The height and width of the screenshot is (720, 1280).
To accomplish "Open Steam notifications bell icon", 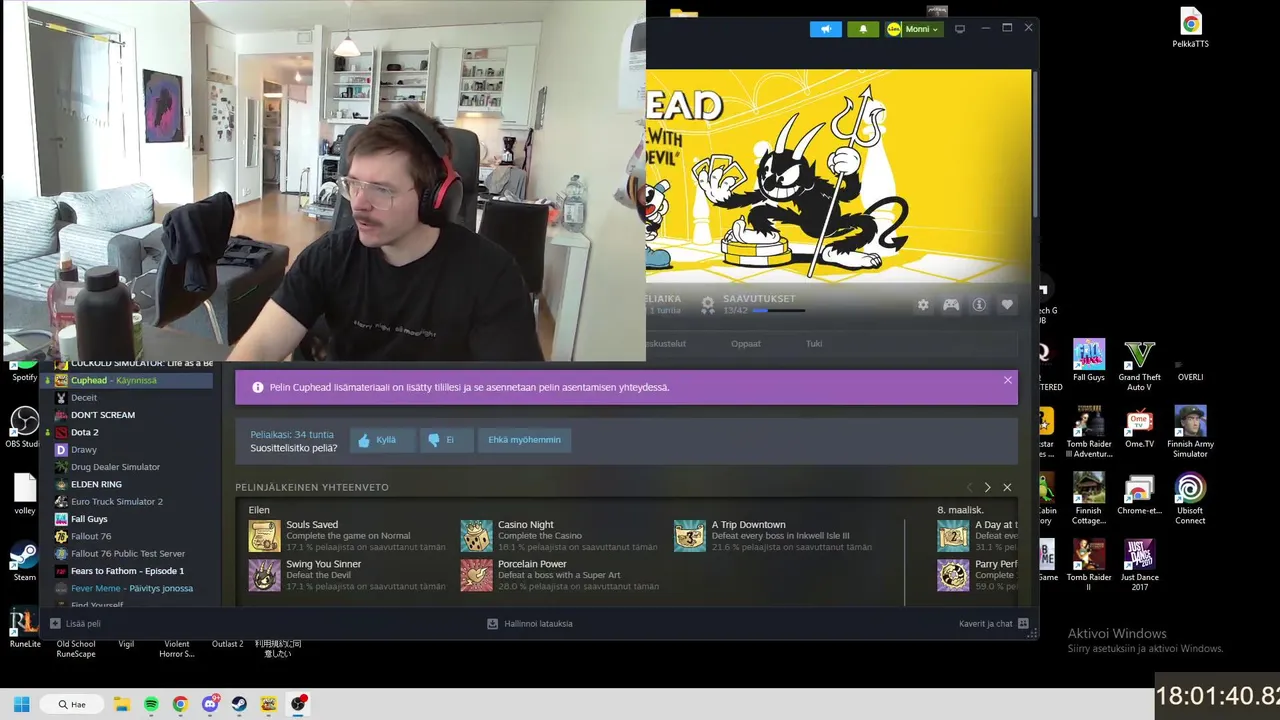I will (863, 29).
